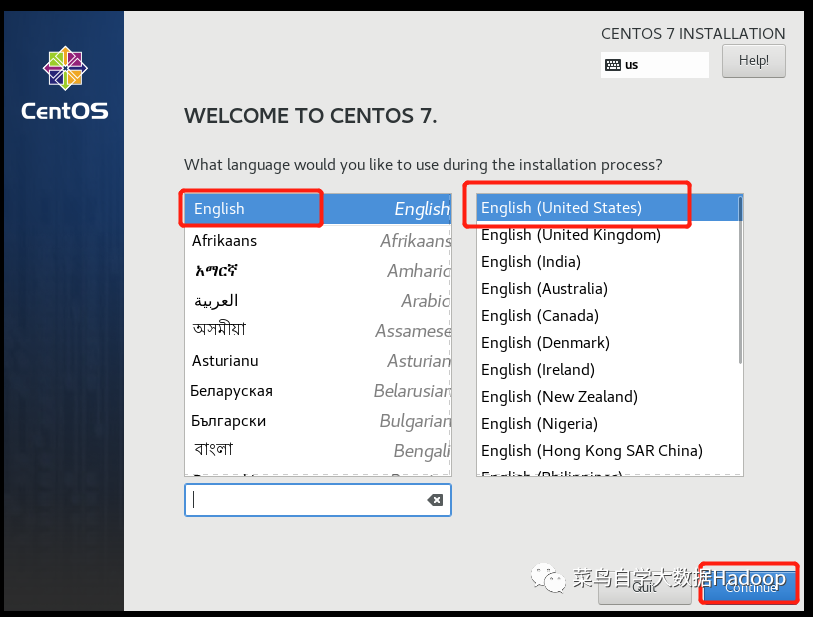The width and height of the screenshot is (813, 617).
Task: Choose English (United Kingdom) locale
Action: tap(607, 235)
